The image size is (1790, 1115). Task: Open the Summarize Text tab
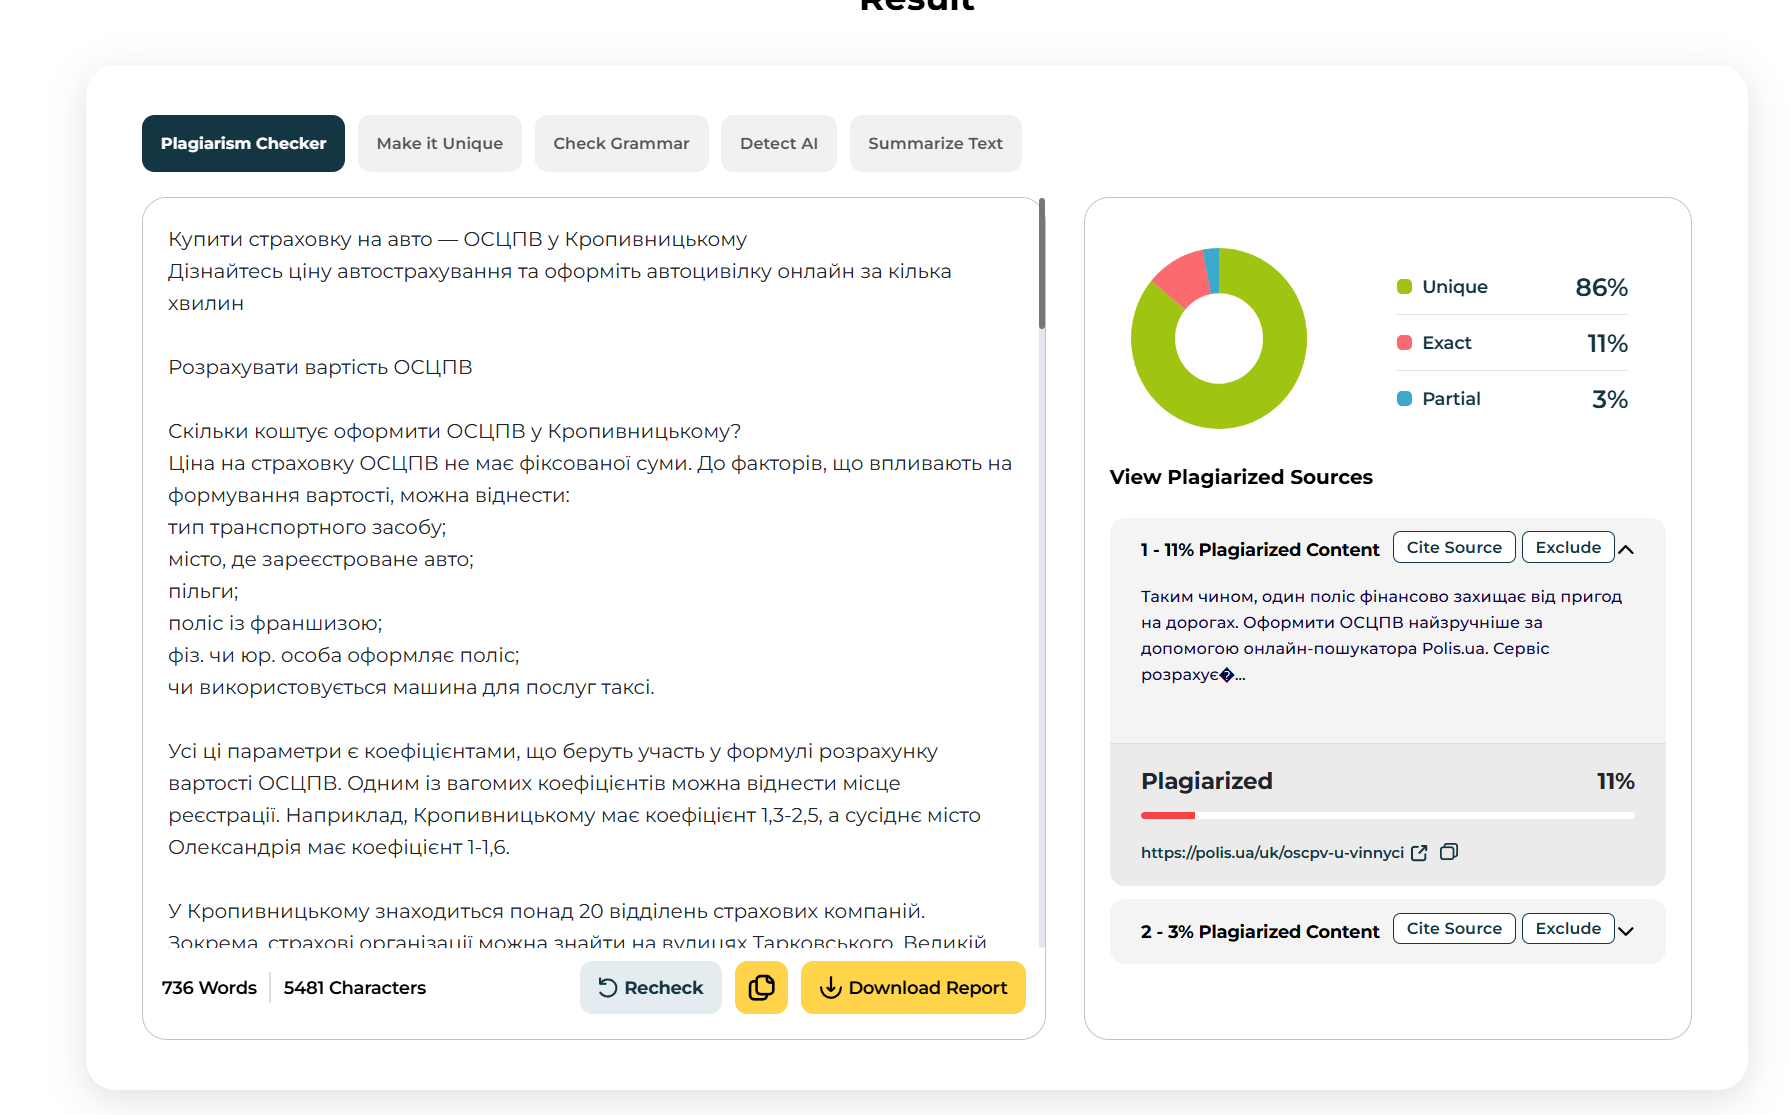tap(935, 143)
